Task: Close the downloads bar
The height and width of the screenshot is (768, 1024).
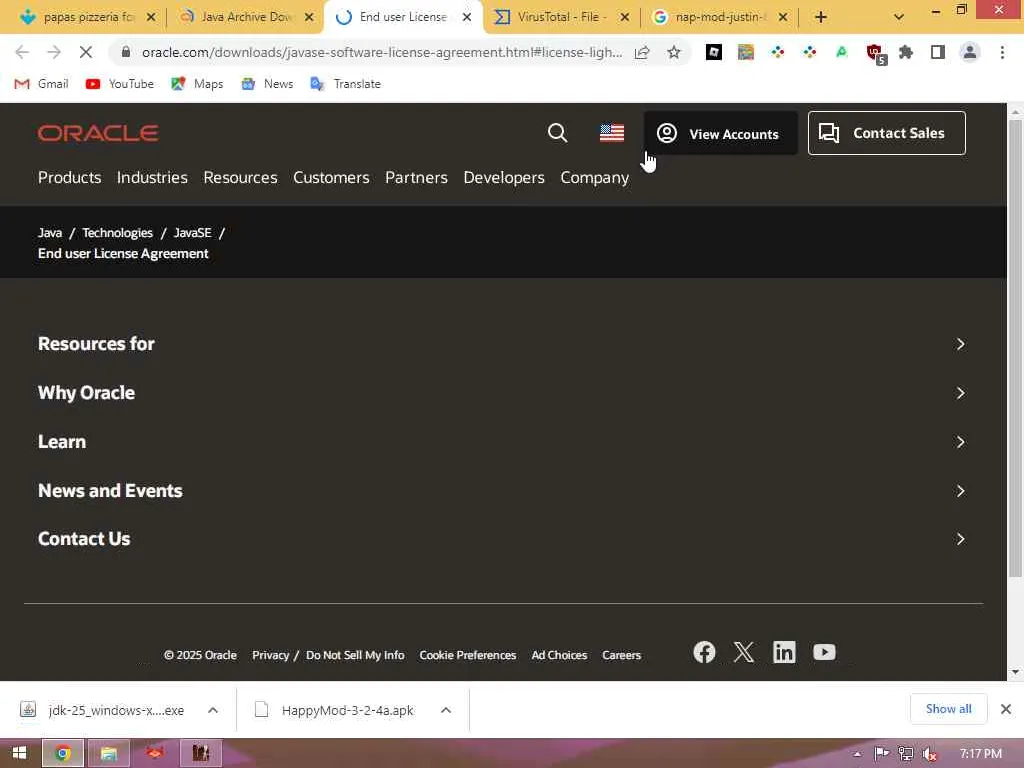Action: (1006, 709)
